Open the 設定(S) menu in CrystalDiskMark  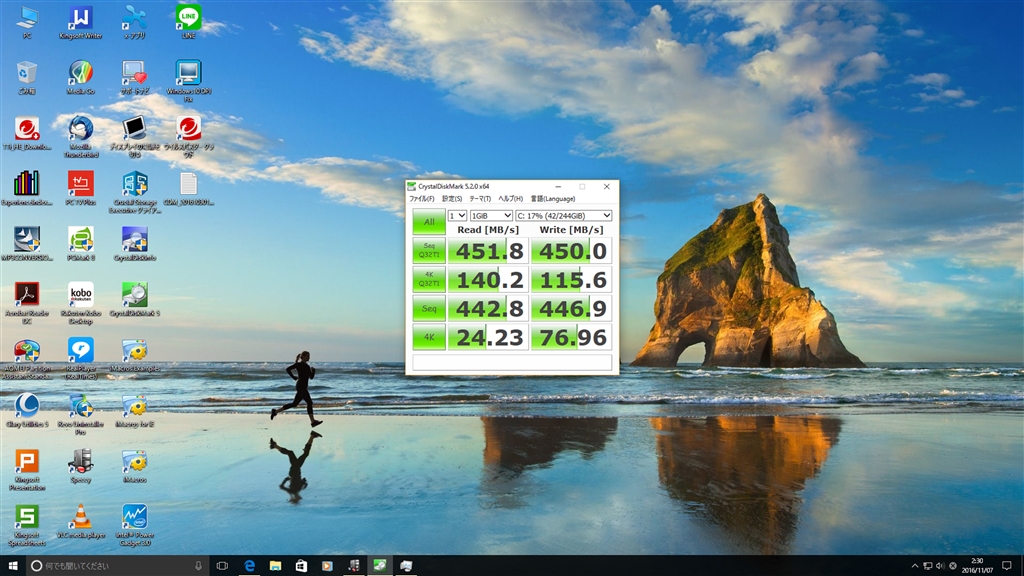pyautogui.click(x=451, y=199)
